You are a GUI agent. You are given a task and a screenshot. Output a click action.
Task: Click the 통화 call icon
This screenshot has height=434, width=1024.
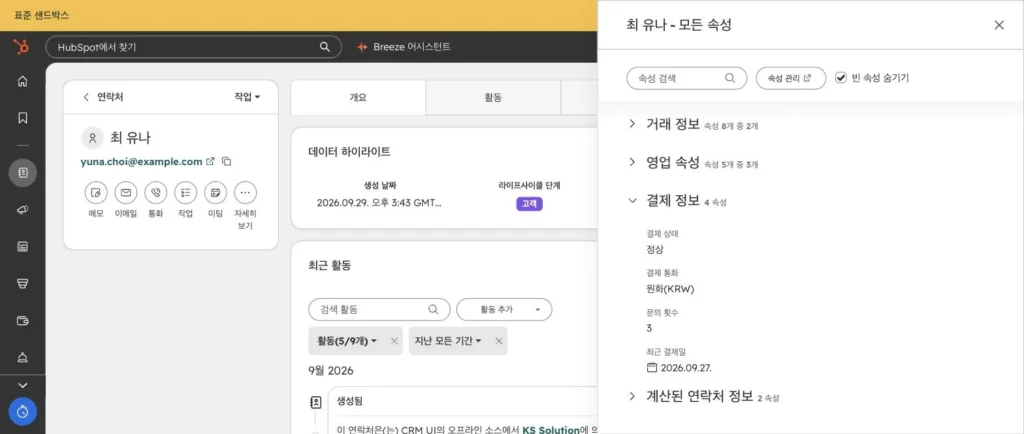(155, 193)
